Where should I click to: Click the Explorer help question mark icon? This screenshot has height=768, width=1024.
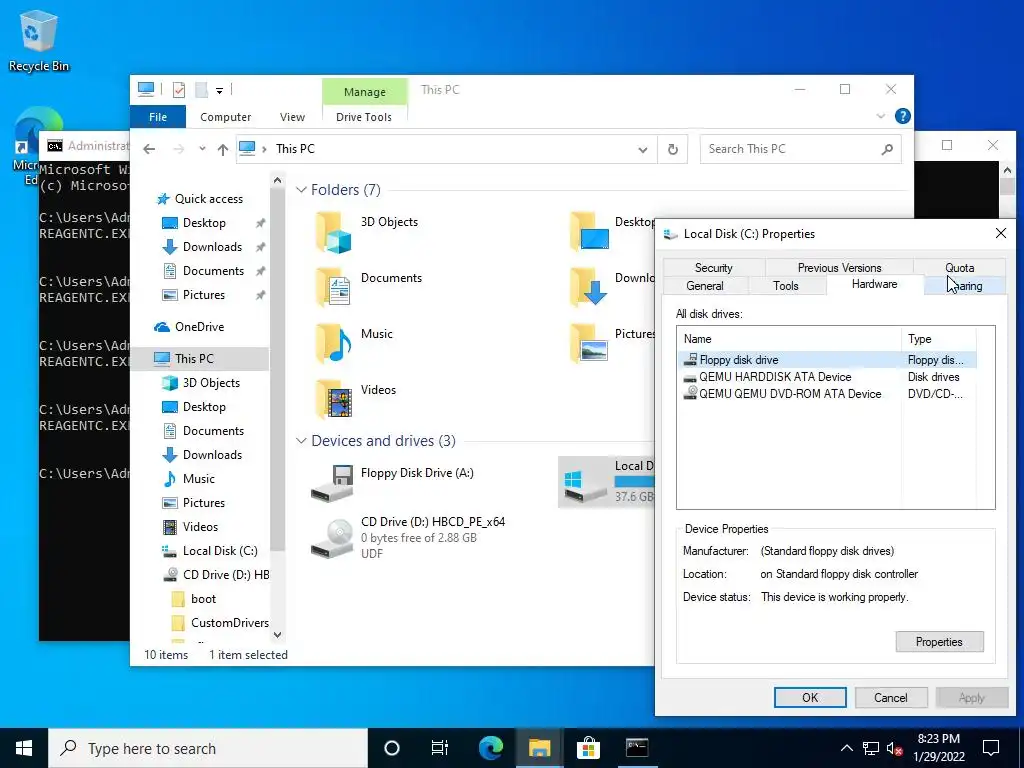(x=903, y=116)
